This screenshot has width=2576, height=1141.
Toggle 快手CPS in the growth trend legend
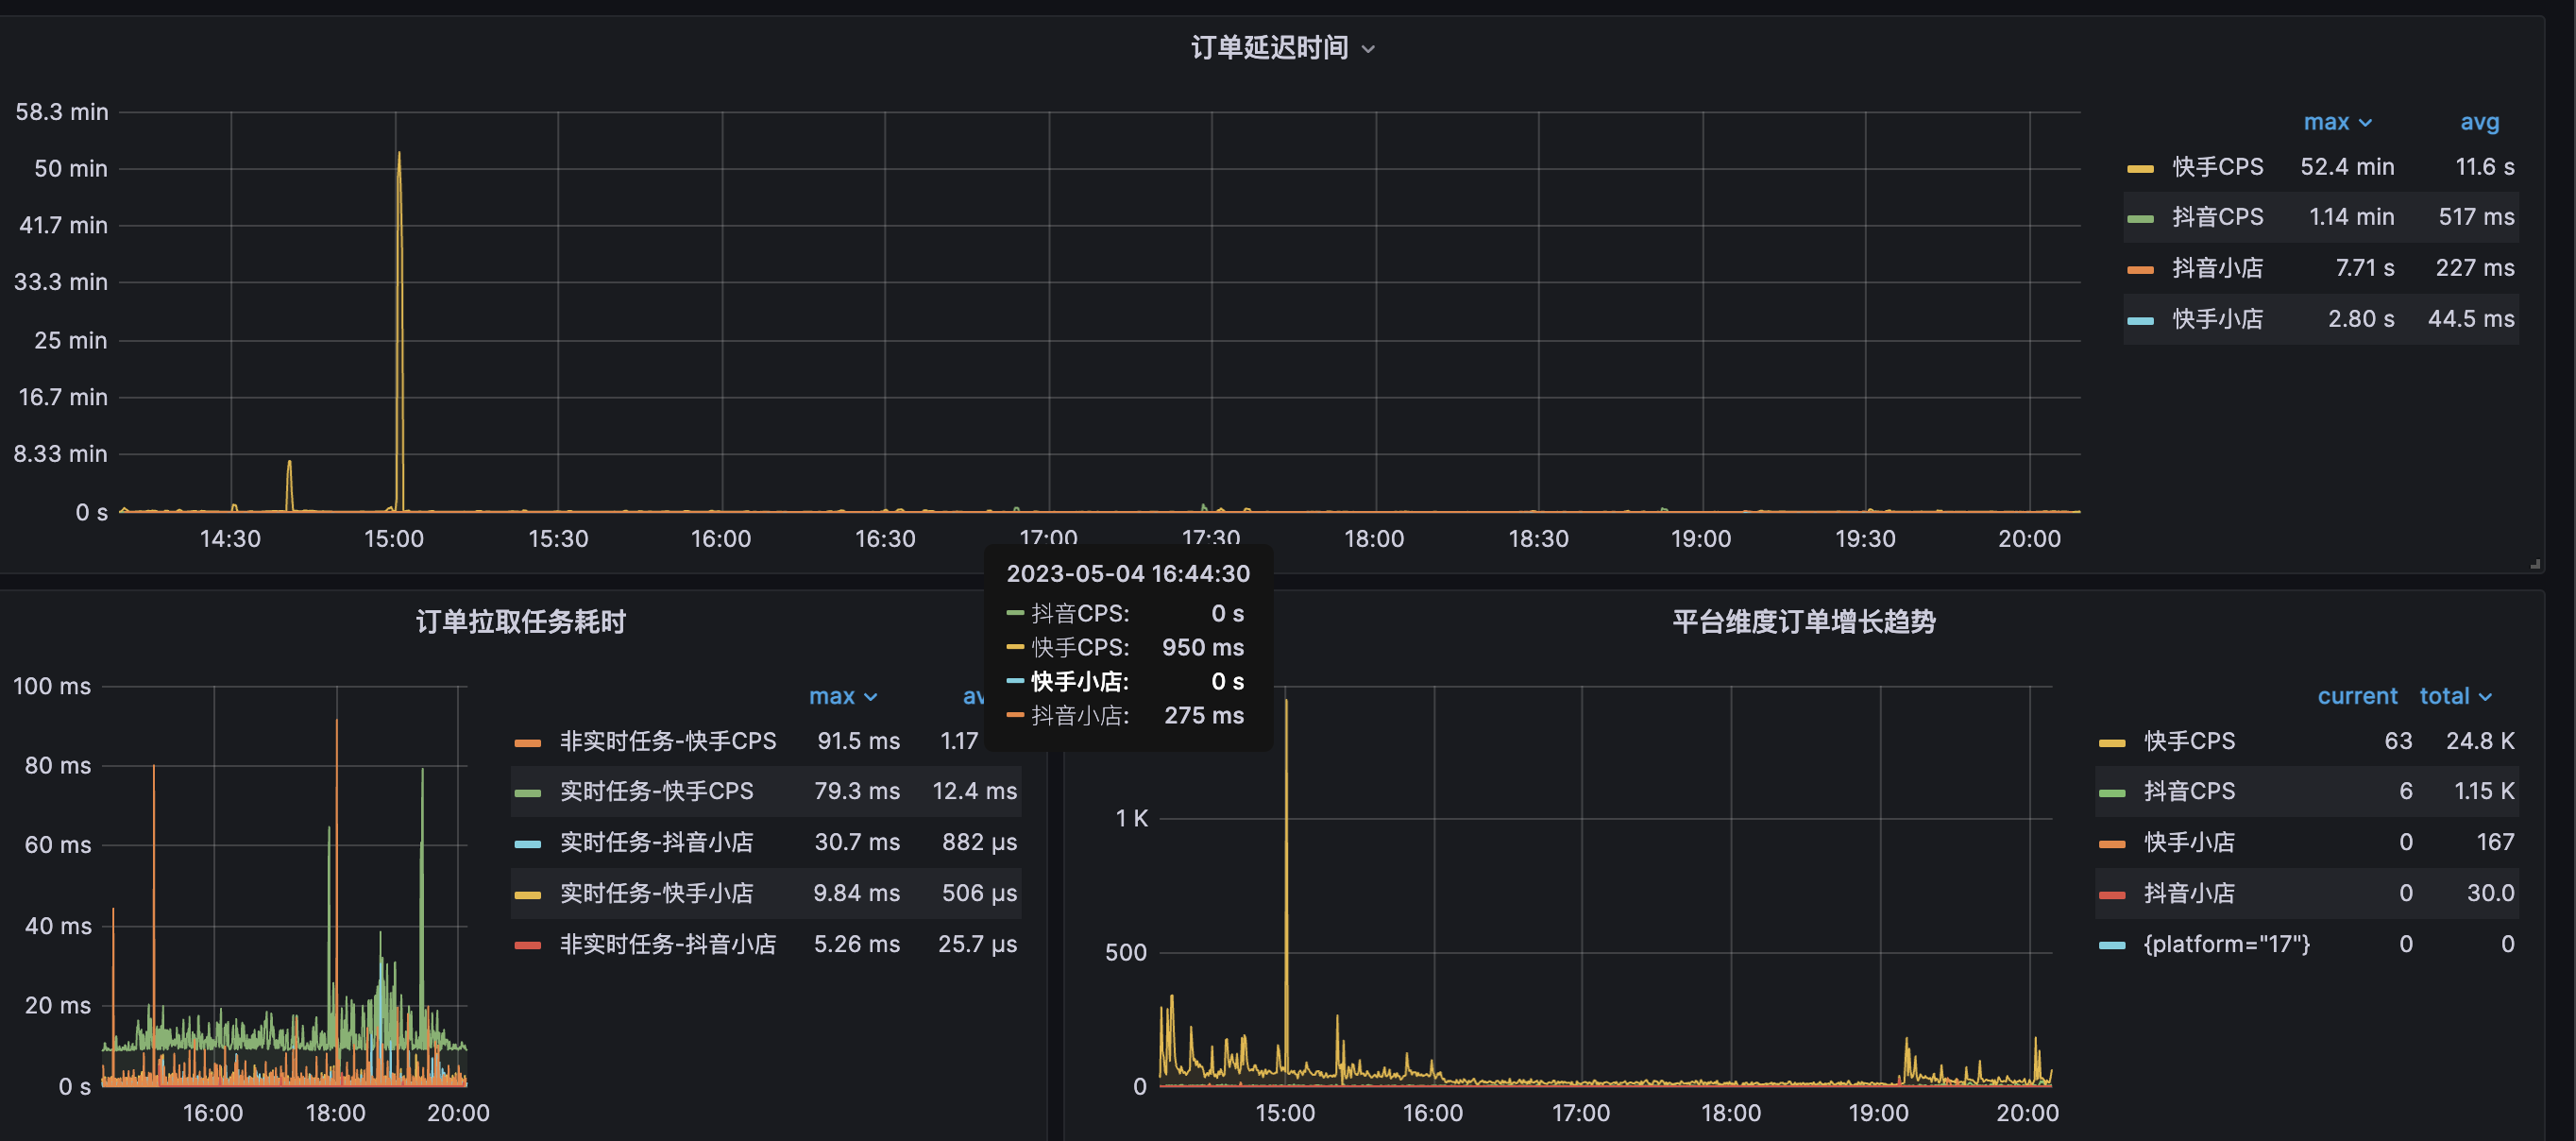(x=2189, y=741)
